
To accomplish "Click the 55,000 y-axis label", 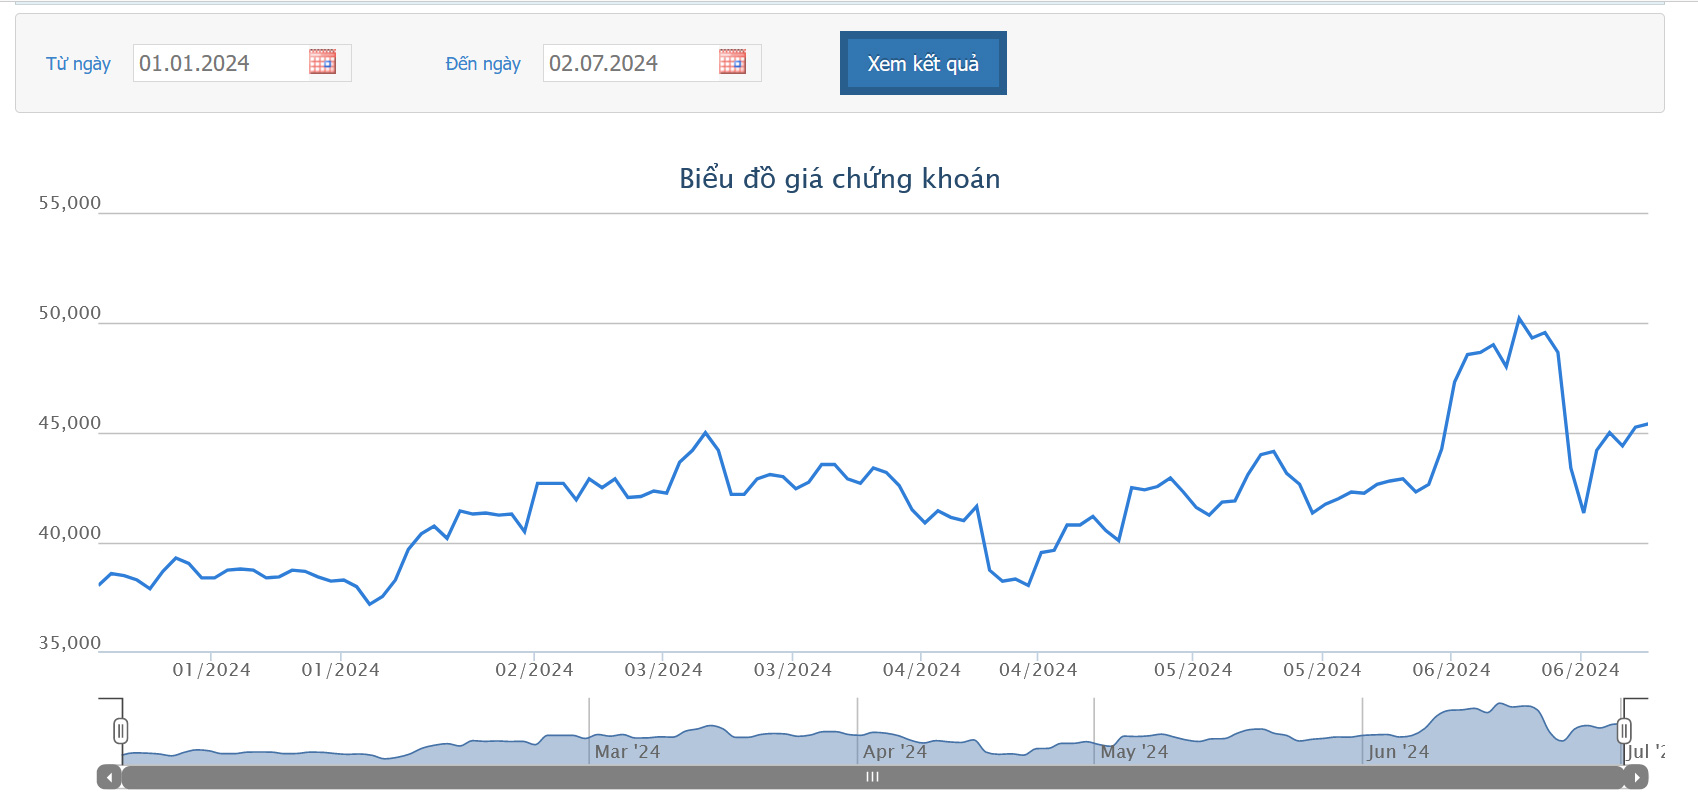I will 70,203.
